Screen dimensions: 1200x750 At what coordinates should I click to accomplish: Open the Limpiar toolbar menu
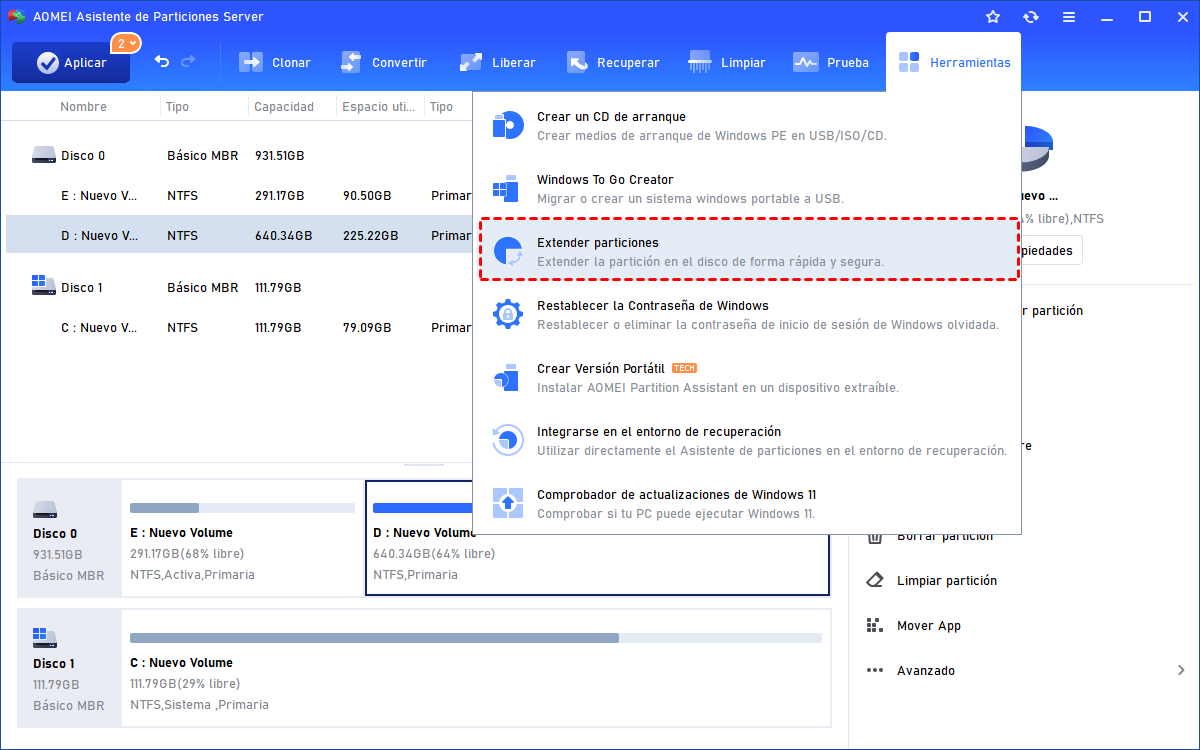pyautogui.click(x=727, y=62)
